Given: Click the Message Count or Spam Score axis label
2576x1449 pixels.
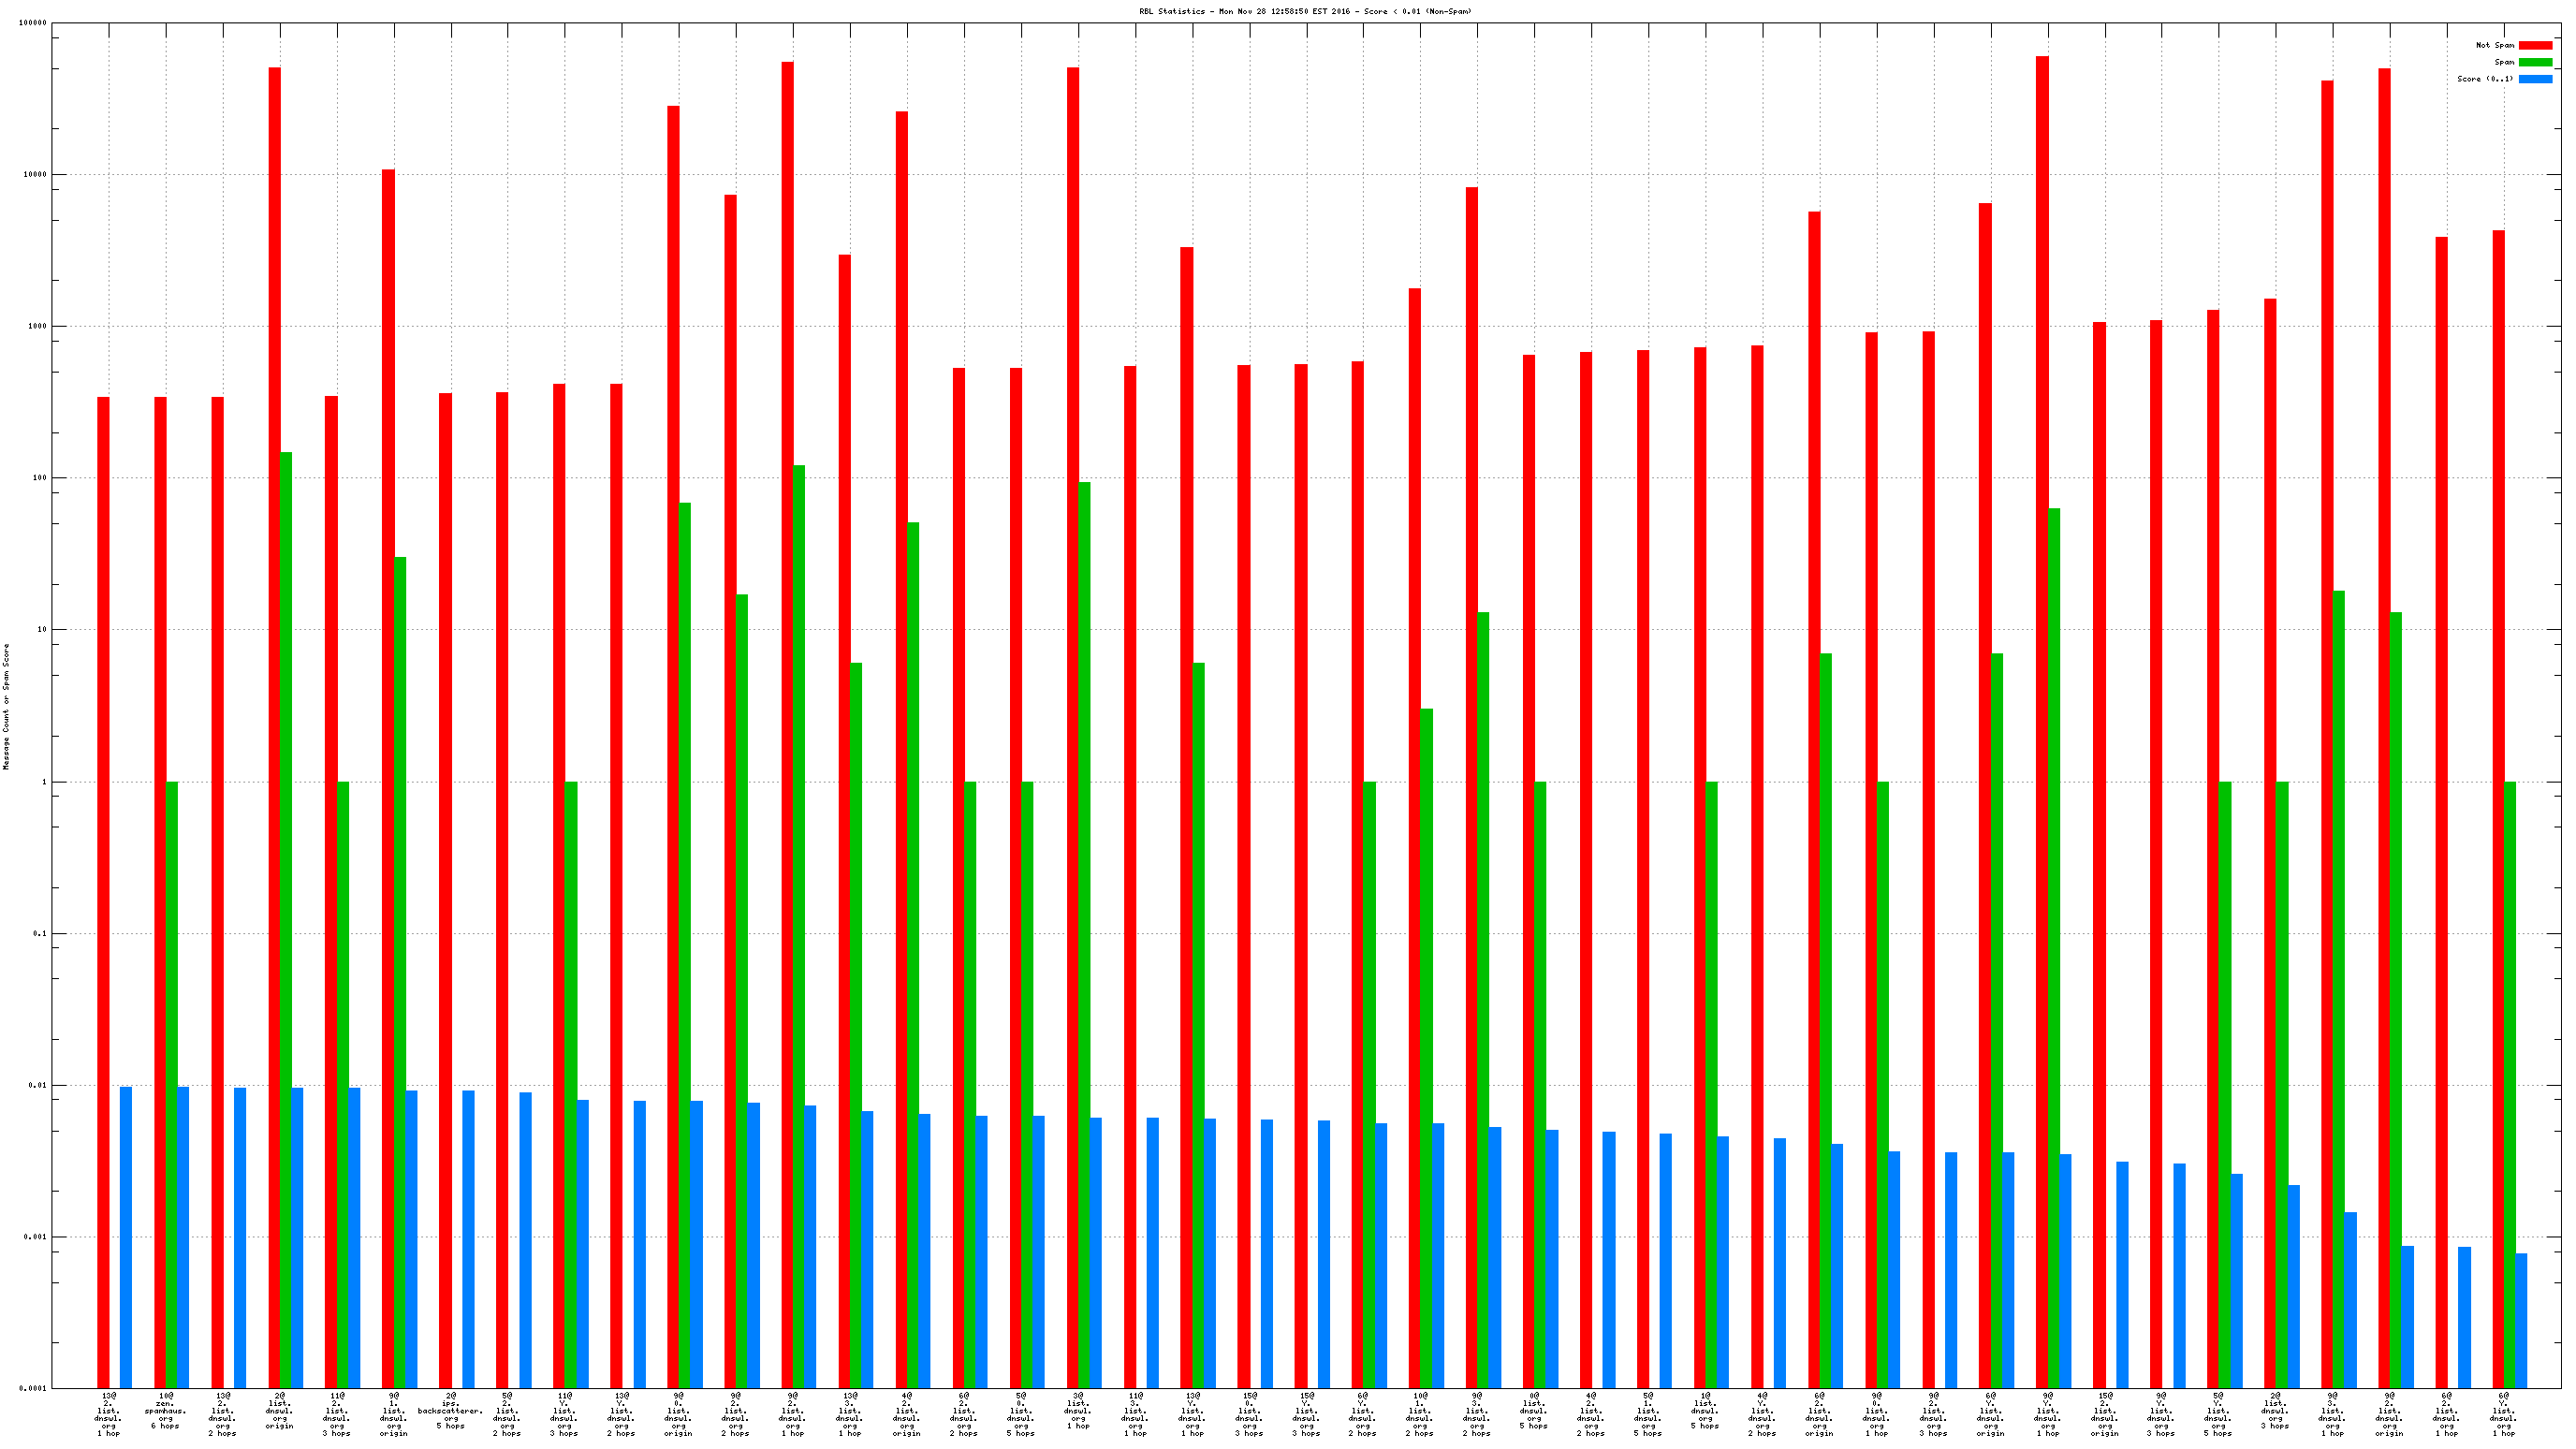Looking at the screenshot, I should (x=6, y=706).
